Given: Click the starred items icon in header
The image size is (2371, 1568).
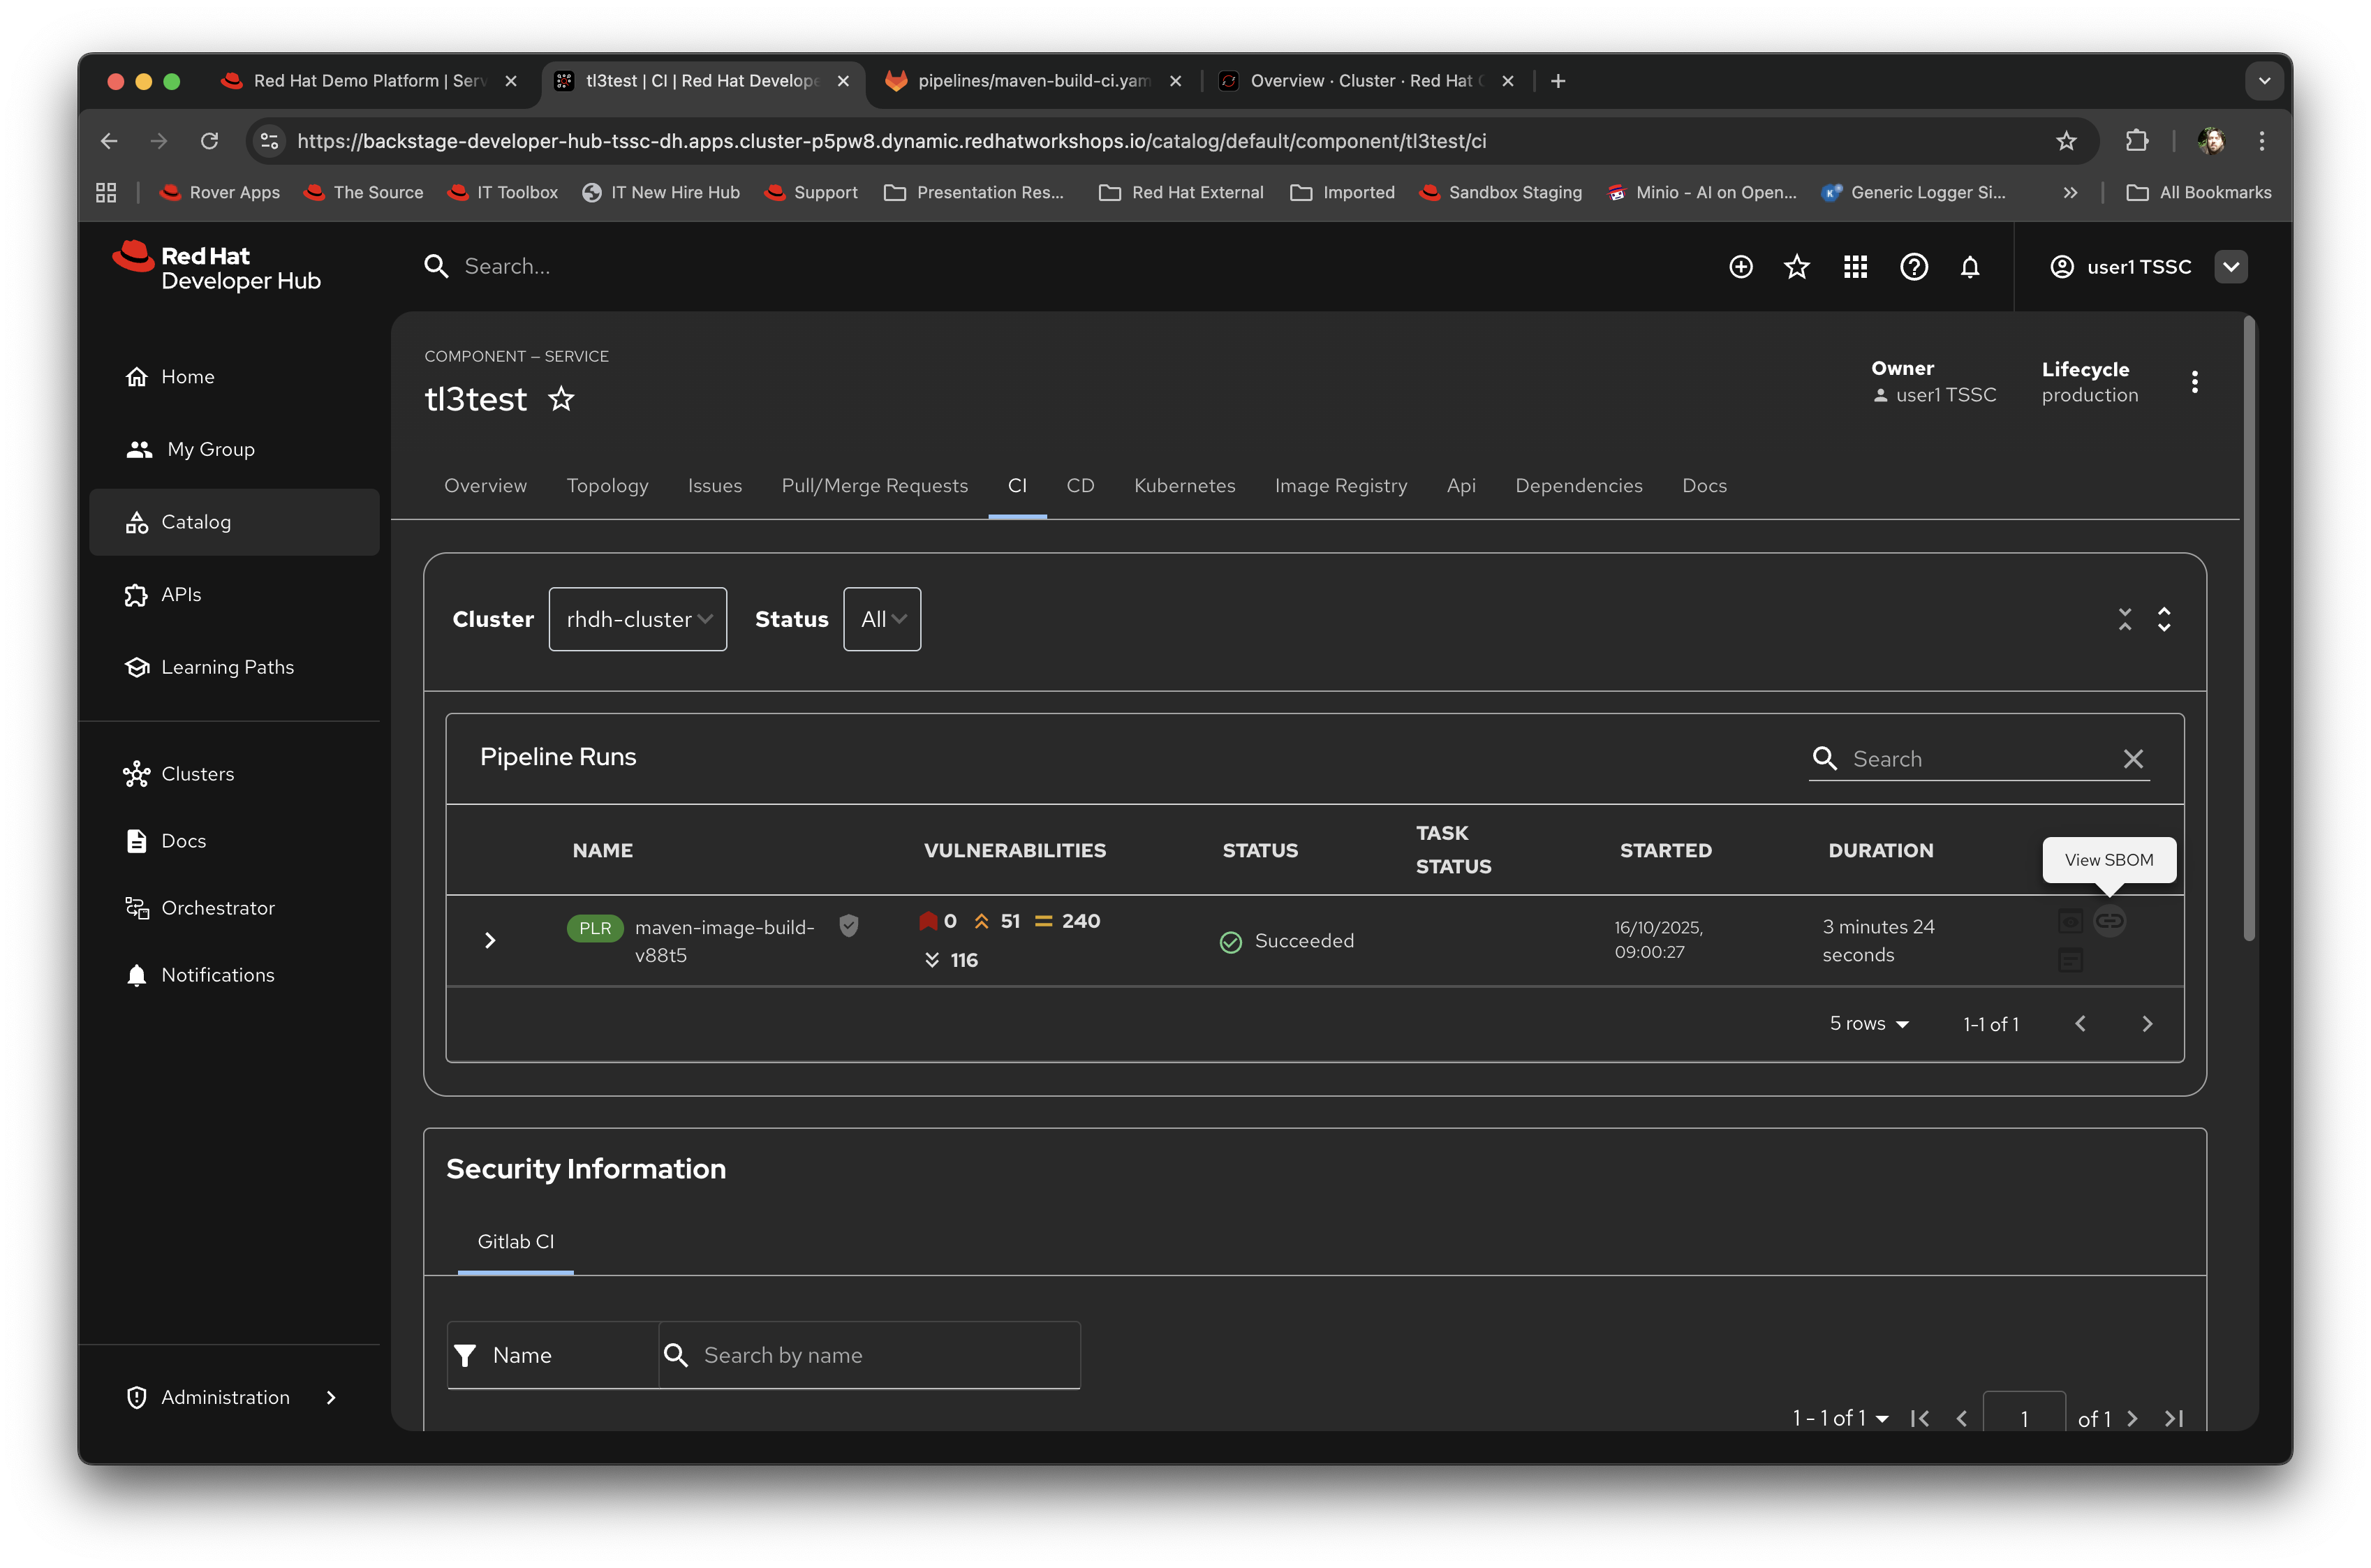Looking at the screenshot, I should pyautogui.click(x=1798, y=267).
